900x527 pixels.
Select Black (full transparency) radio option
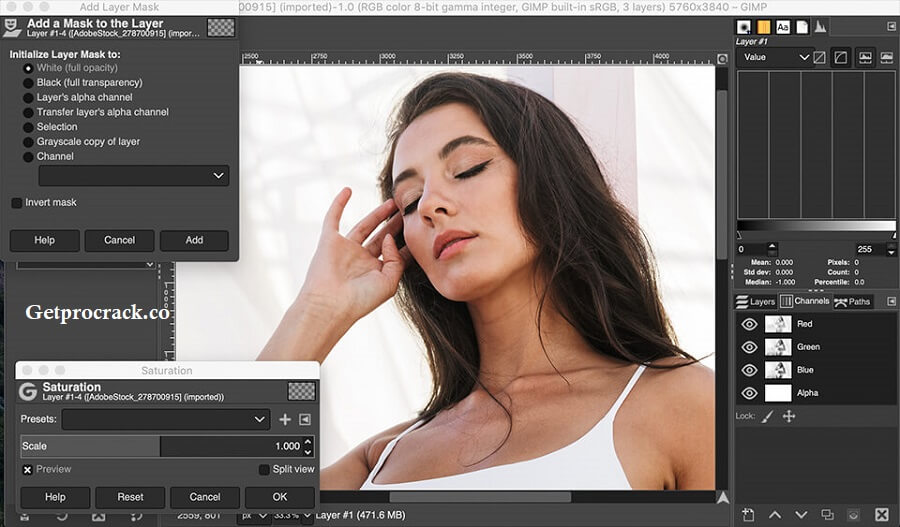coord(28,83)
